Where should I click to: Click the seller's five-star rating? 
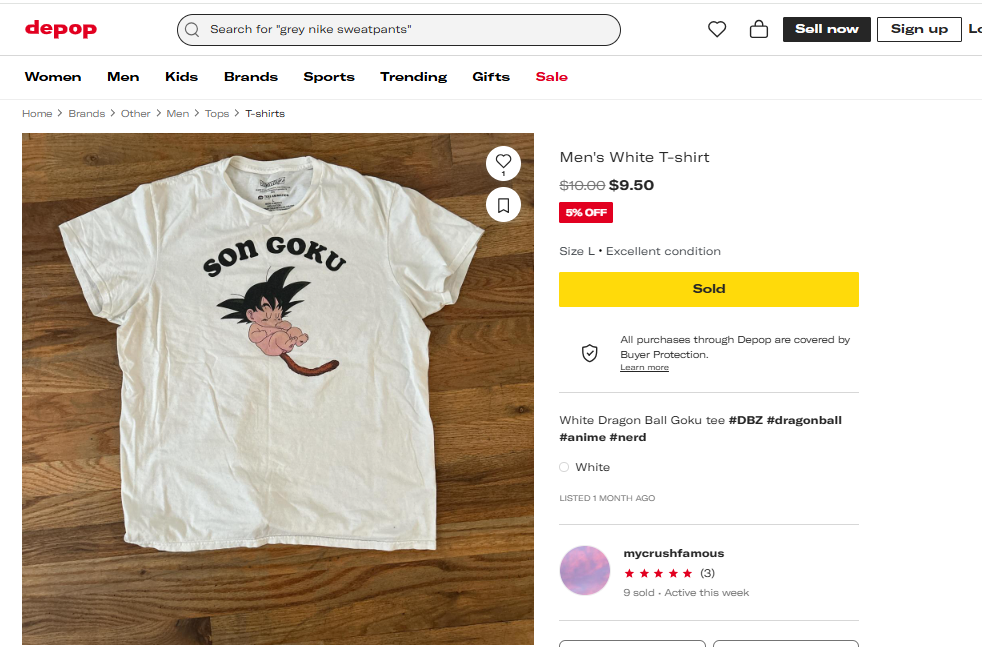[658, 573]
